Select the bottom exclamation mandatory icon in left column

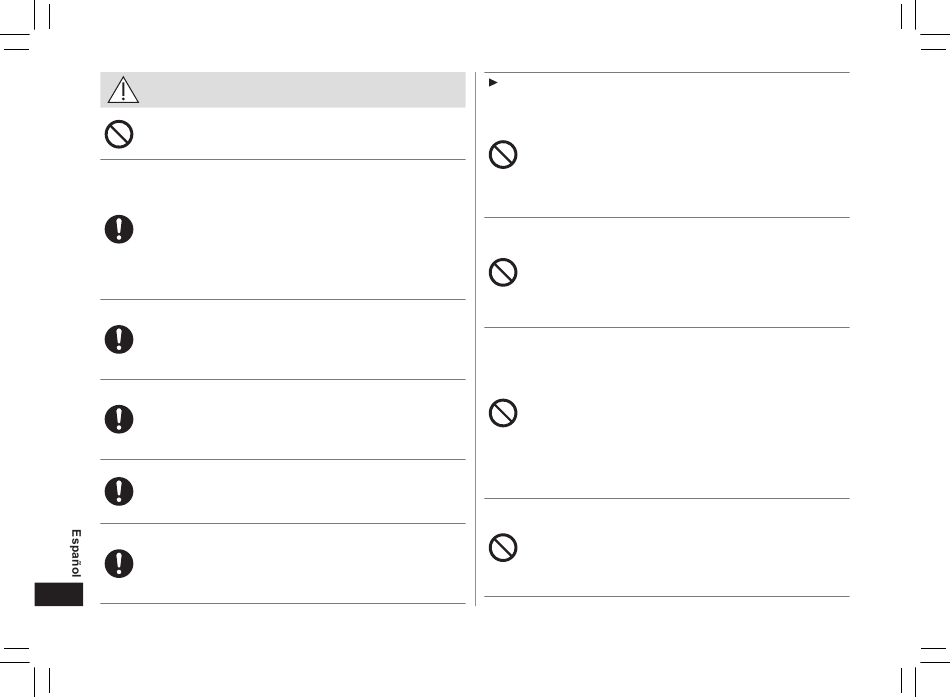pyautogui.click(x=119, y=564)
